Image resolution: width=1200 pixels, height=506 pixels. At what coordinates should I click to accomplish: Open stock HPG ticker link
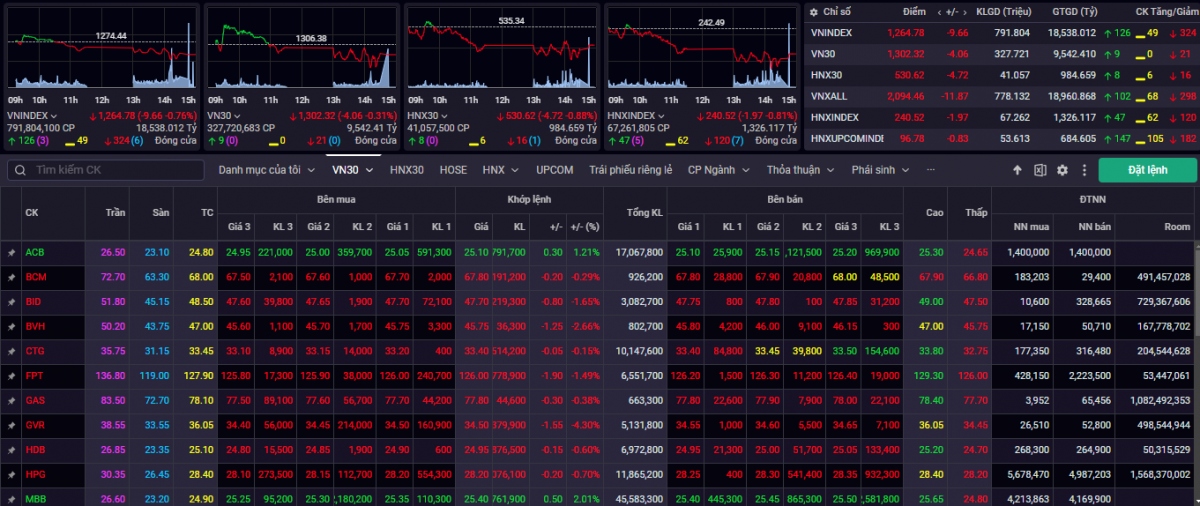click(35, 474)
